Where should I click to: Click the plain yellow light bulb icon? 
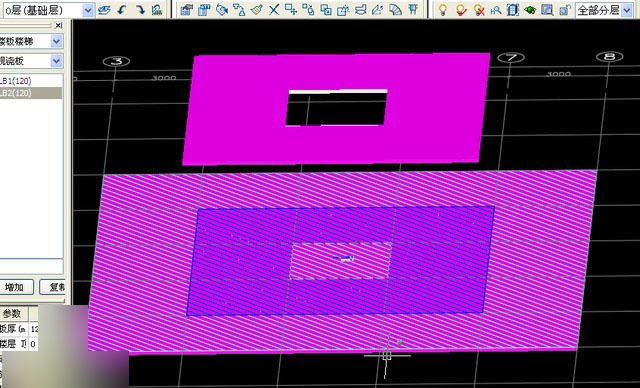[442, 9]
